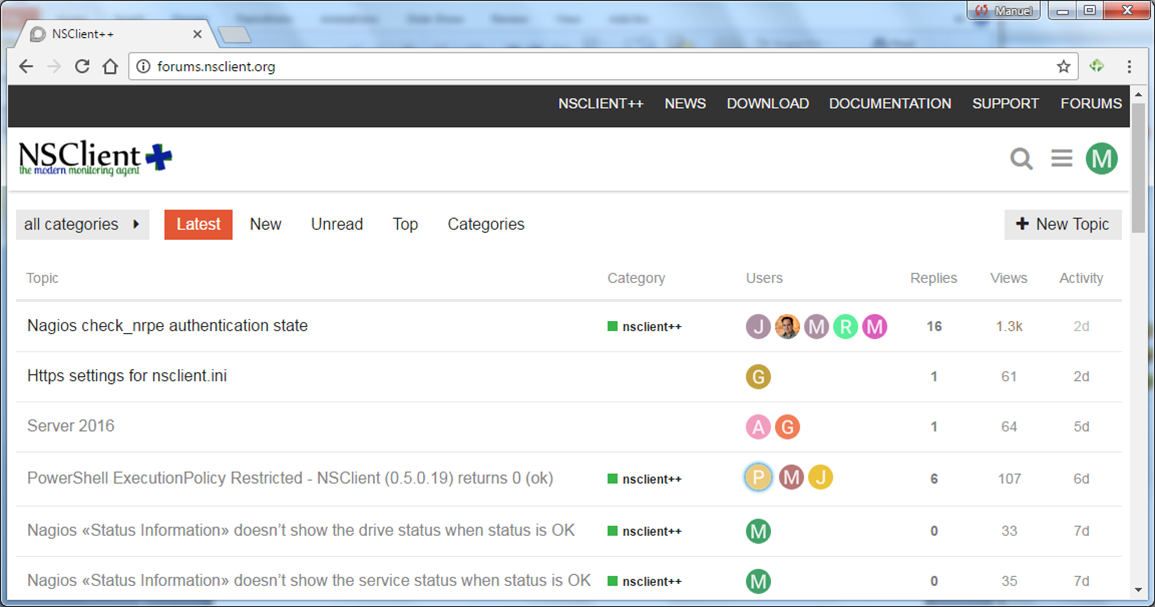The width and height of the screenshot is (1155, 607).
Task: Click avatar J on check_nrpe authentication topic
Action: pos(758,326)
